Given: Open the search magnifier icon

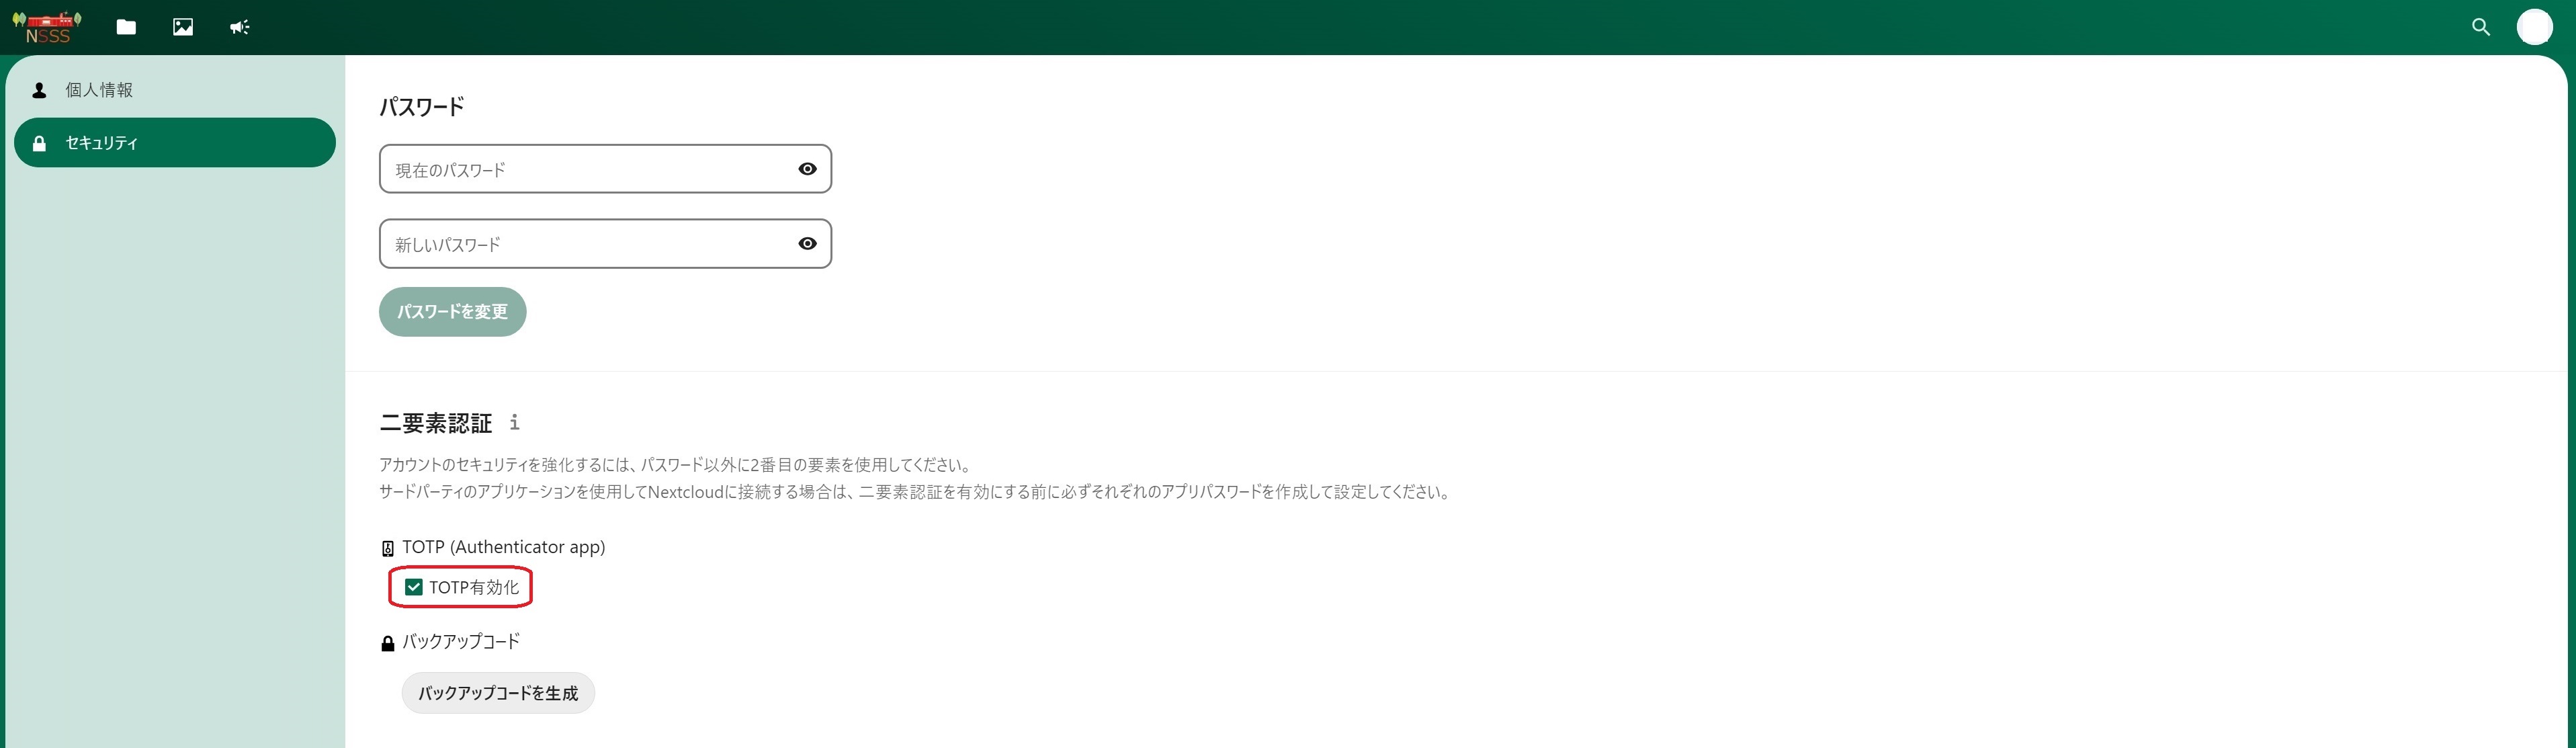Looking at the screenshot, I should [2481, 27].
